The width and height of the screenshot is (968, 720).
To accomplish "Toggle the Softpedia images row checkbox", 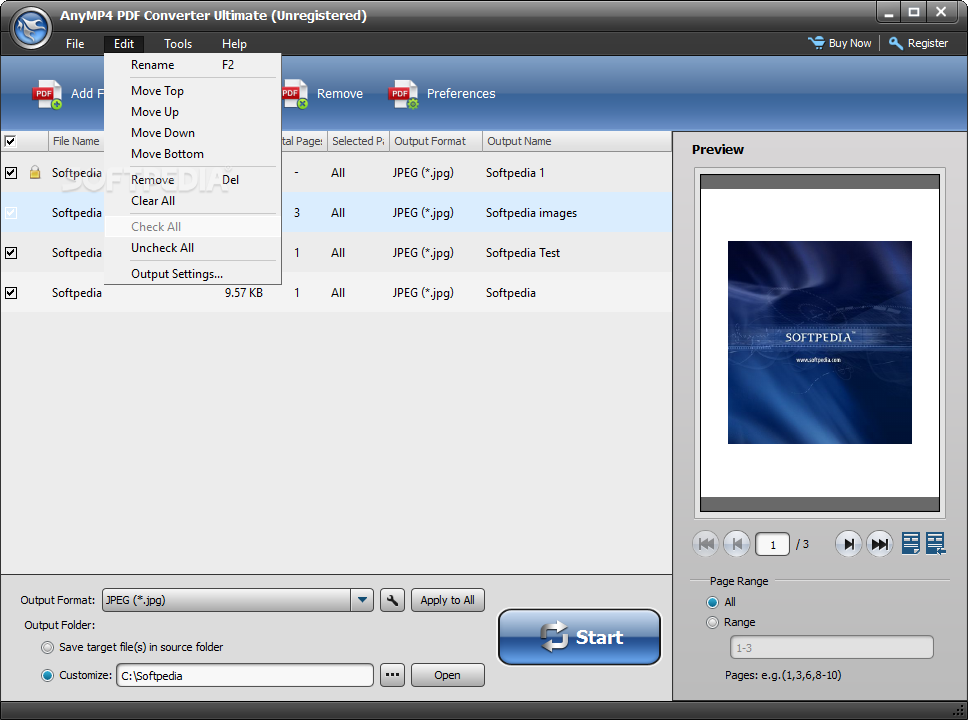I will 11,212.
